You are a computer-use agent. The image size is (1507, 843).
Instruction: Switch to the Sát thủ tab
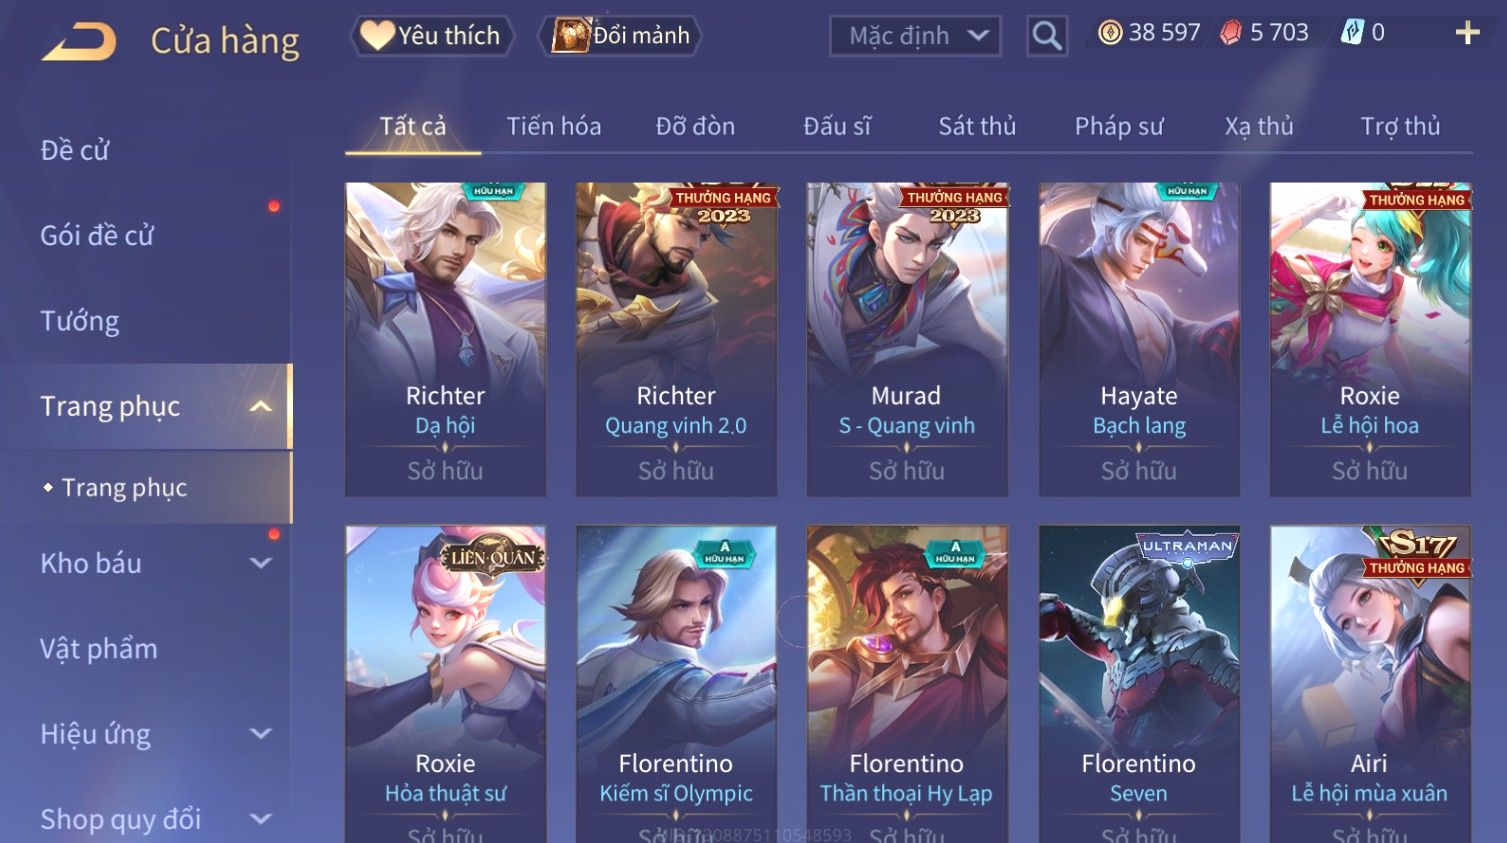[977, 126]
